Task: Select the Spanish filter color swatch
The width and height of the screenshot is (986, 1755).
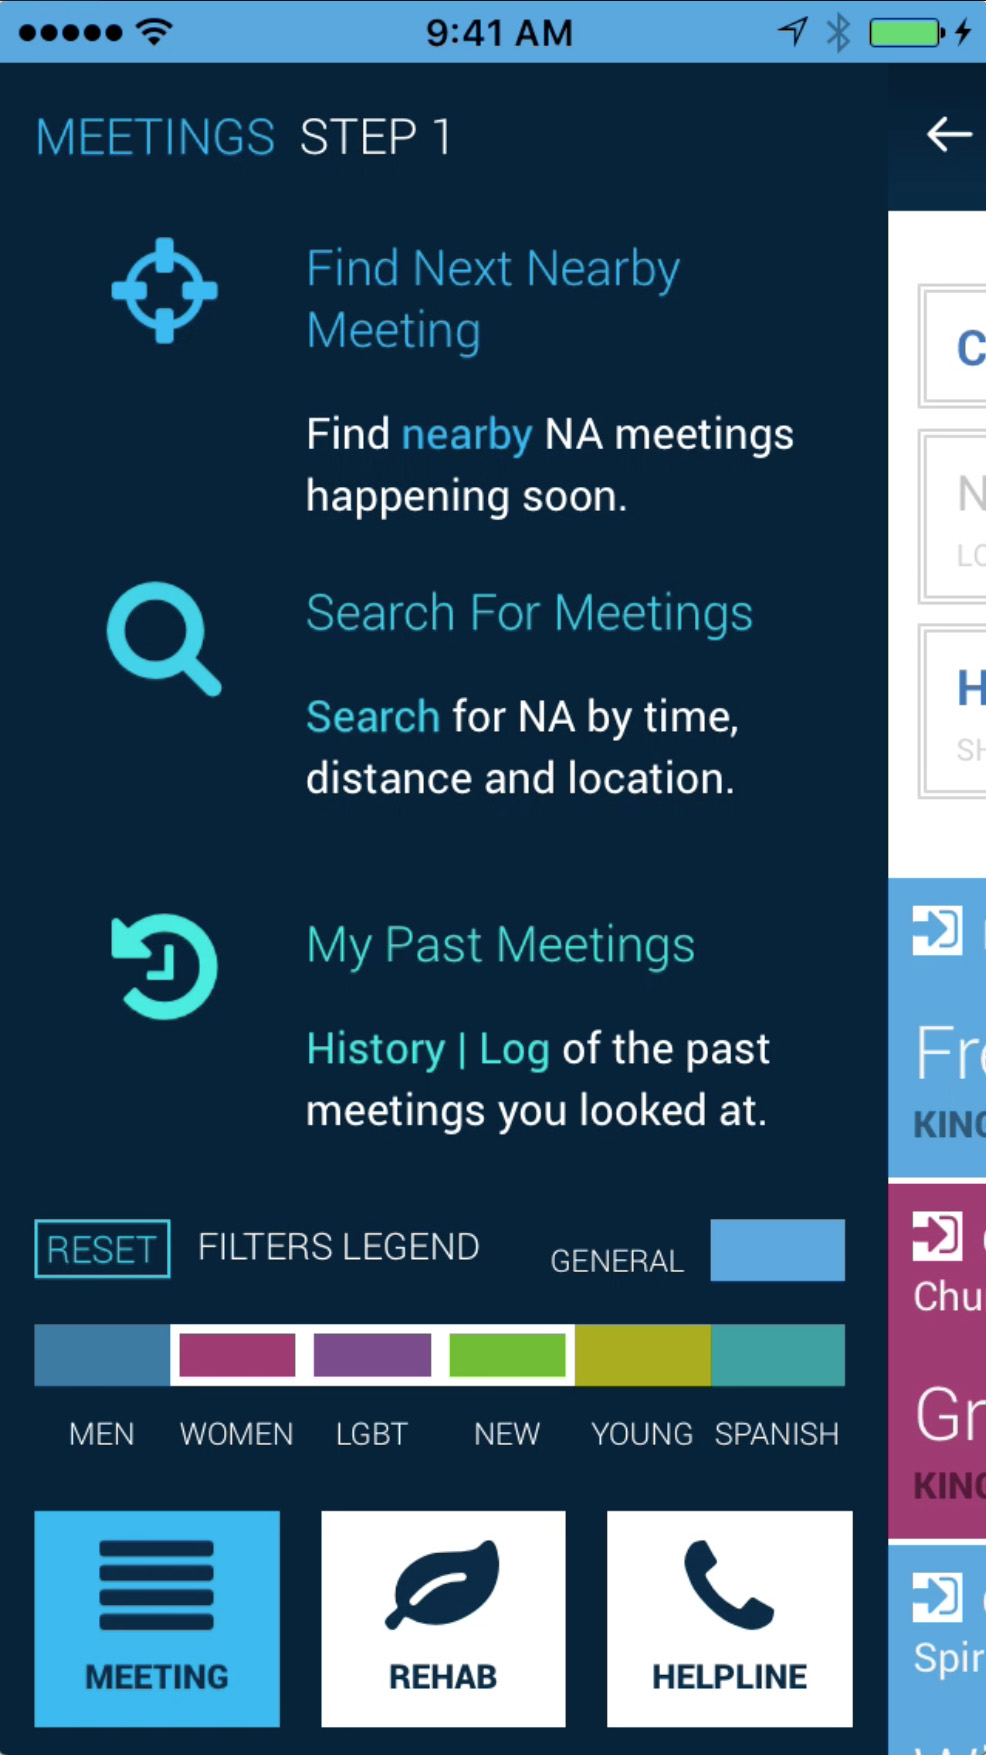Action: point(777,1355)
